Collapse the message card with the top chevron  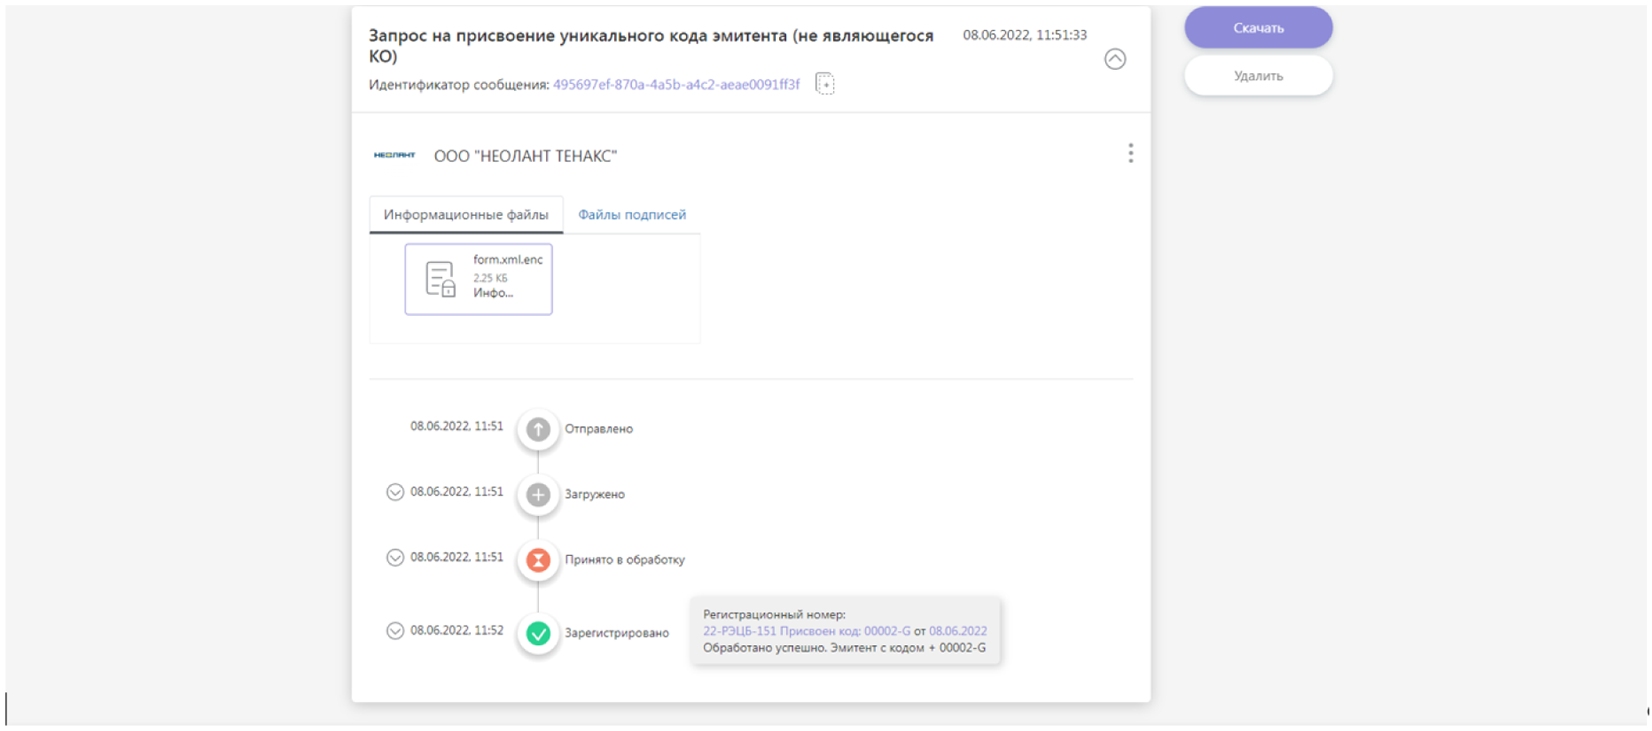click(1114, 59)
